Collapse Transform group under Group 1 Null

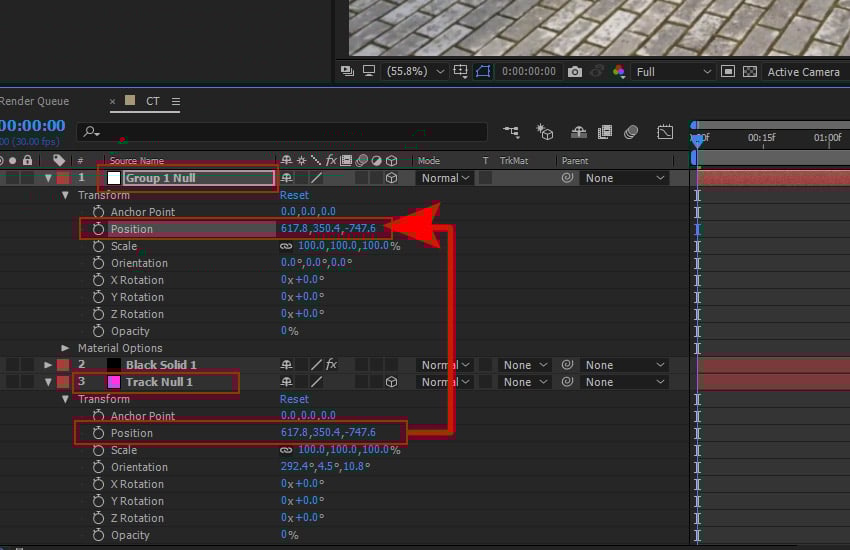(65, 195)
